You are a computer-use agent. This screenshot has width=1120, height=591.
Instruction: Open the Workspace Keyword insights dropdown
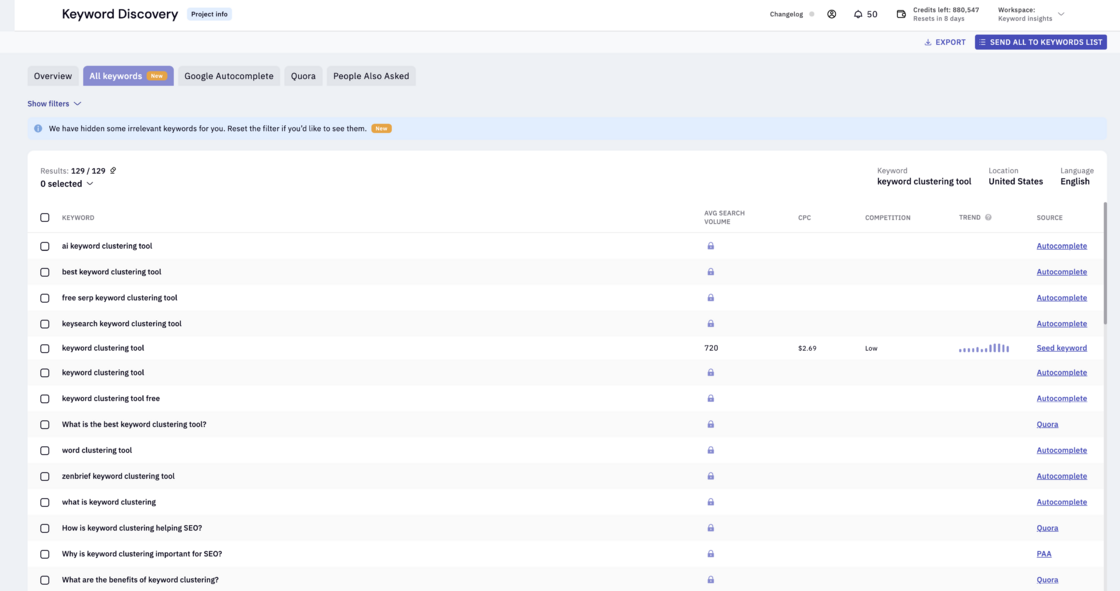pos(1031,14)
